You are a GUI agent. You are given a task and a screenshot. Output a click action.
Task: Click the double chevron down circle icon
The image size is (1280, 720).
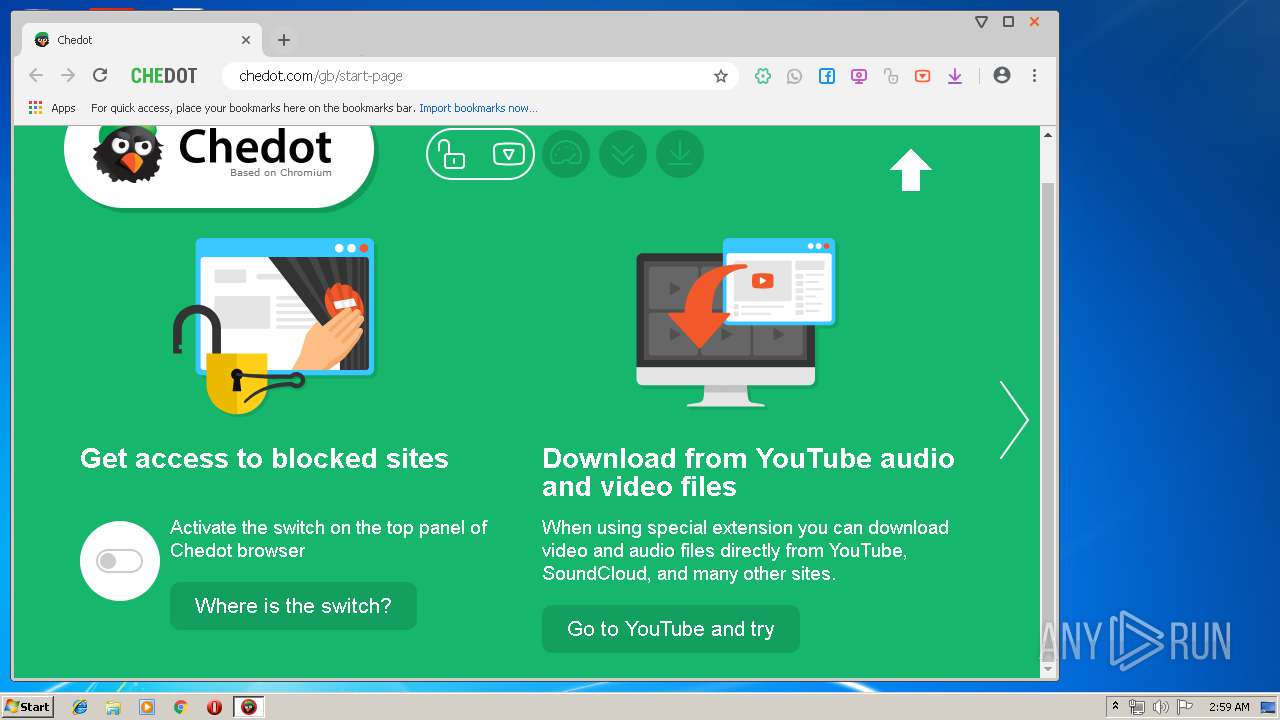[x=623, y=154]
